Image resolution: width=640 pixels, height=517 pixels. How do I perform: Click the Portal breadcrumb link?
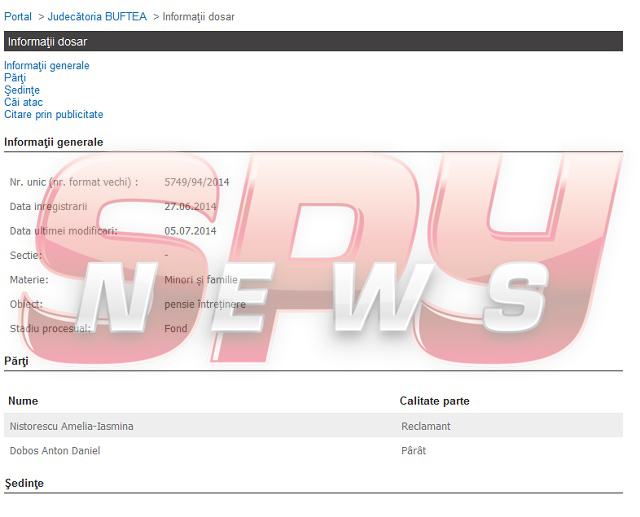(x=18, y=17)
